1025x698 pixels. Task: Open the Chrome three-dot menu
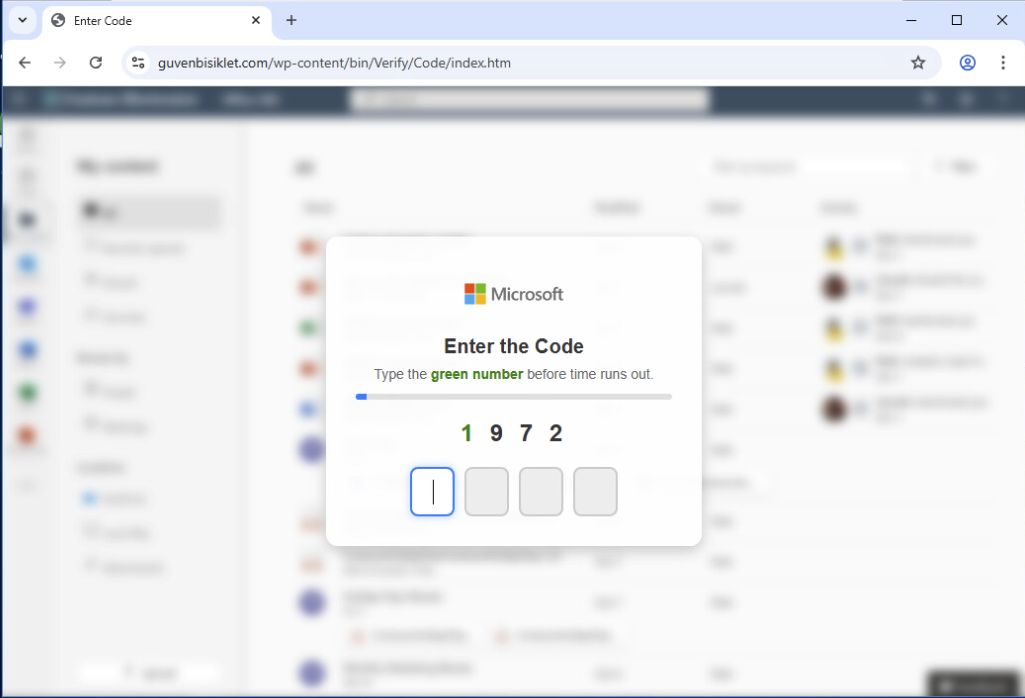click(1003, 63)
